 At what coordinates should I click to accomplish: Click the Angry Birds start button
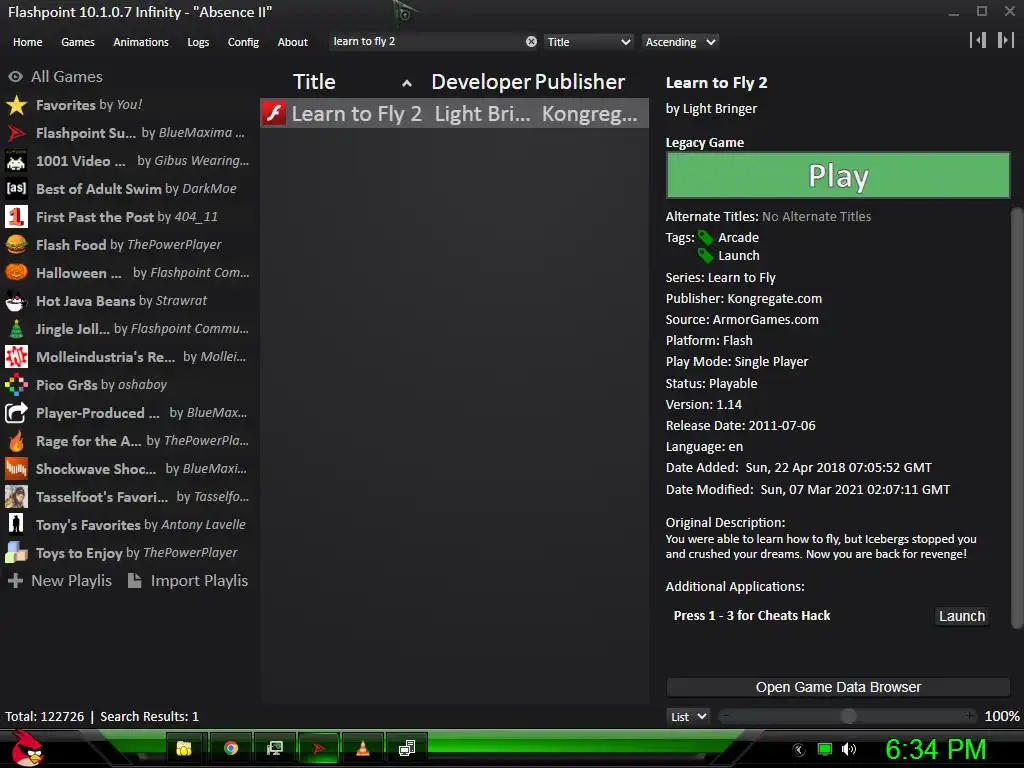tap(26, 749)
